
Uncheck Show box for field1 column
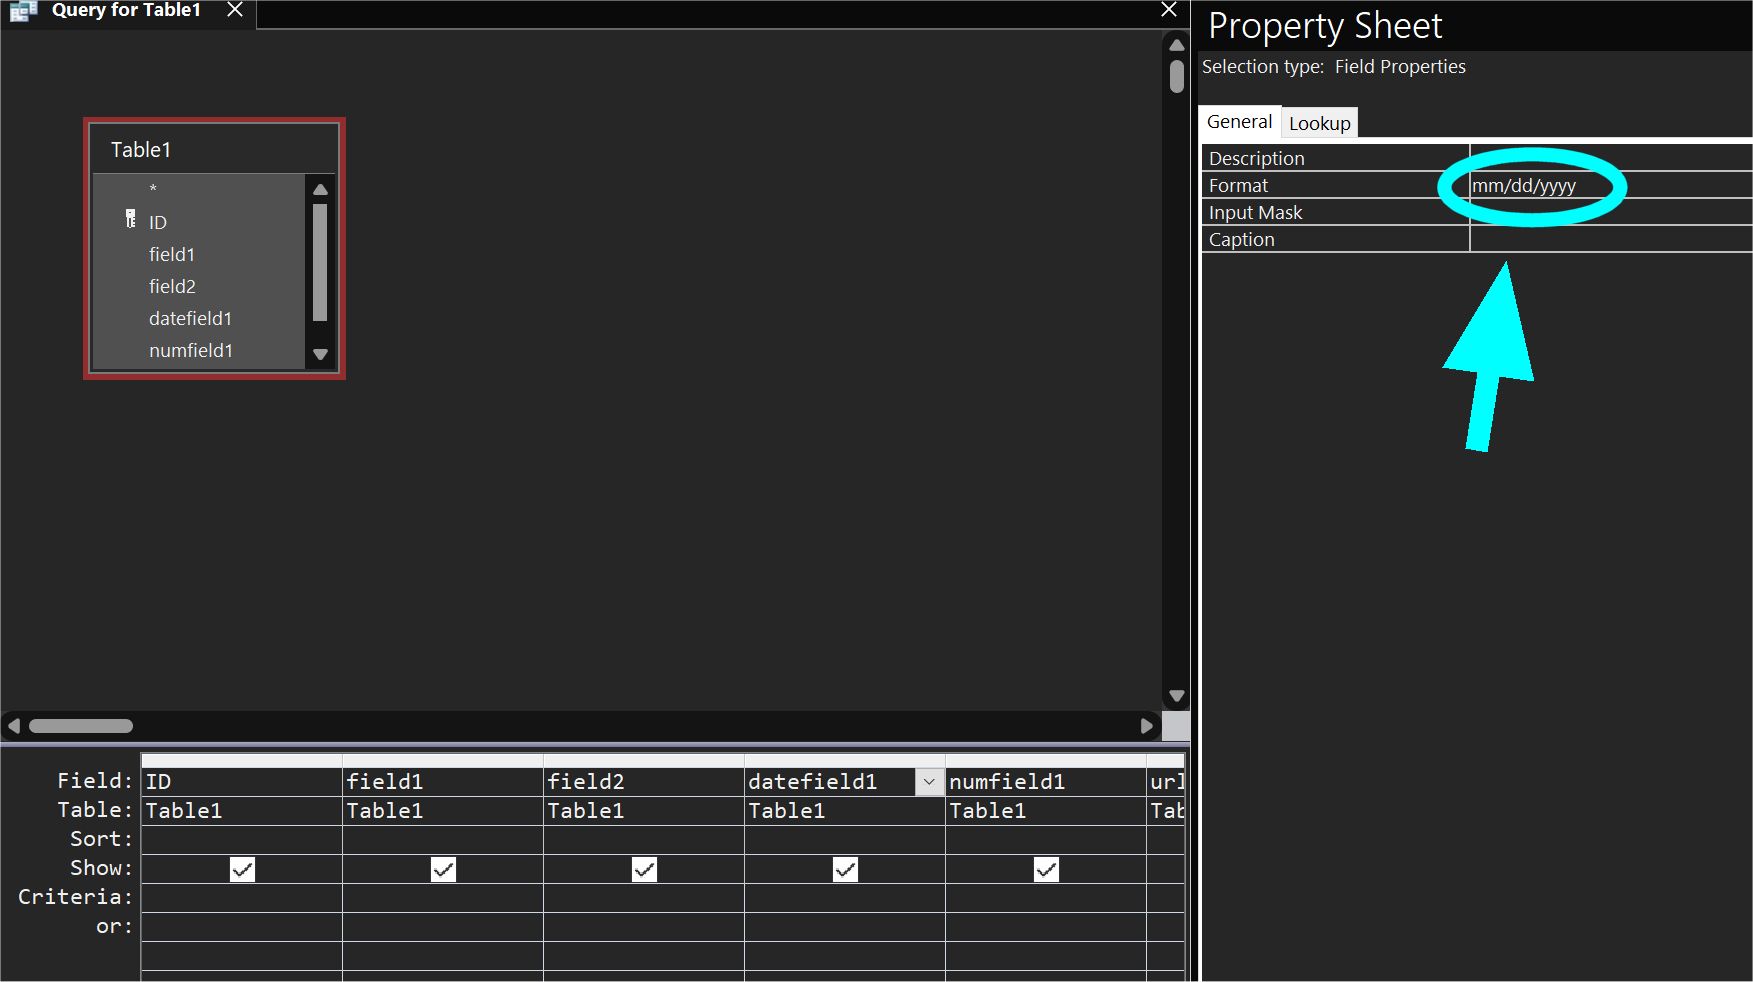(x=443, y=869)
